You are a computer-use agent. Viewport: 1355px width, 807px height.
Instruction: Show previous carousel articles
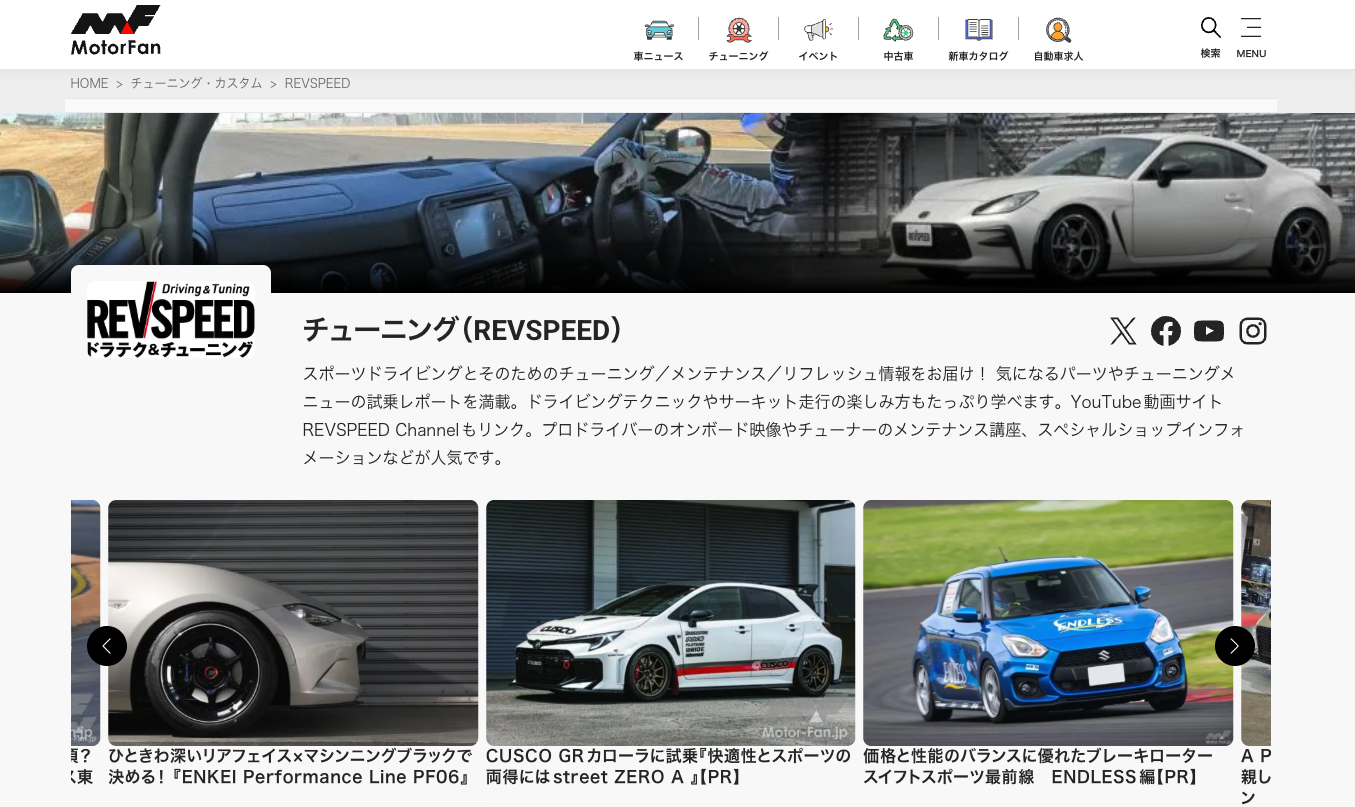point(107,646)
